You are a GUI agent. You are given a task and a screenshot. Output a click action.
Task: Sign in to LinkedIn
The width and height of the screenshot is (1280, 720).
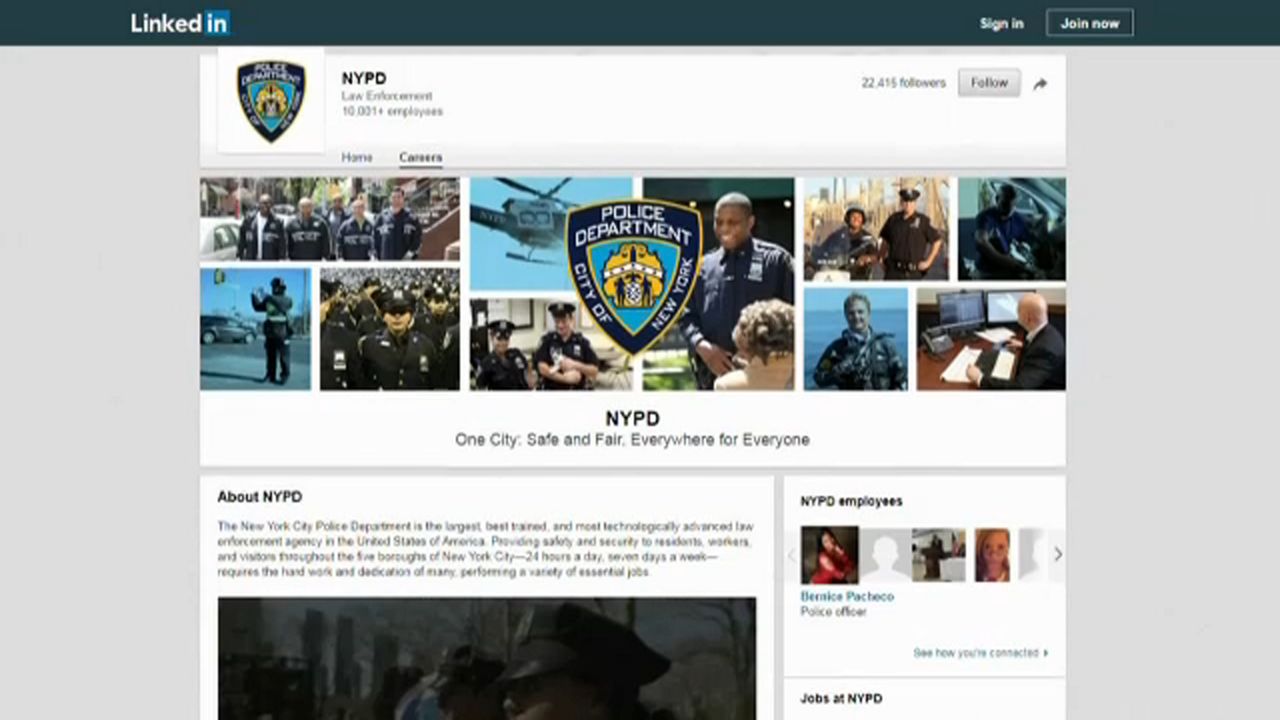[1001, 23]
